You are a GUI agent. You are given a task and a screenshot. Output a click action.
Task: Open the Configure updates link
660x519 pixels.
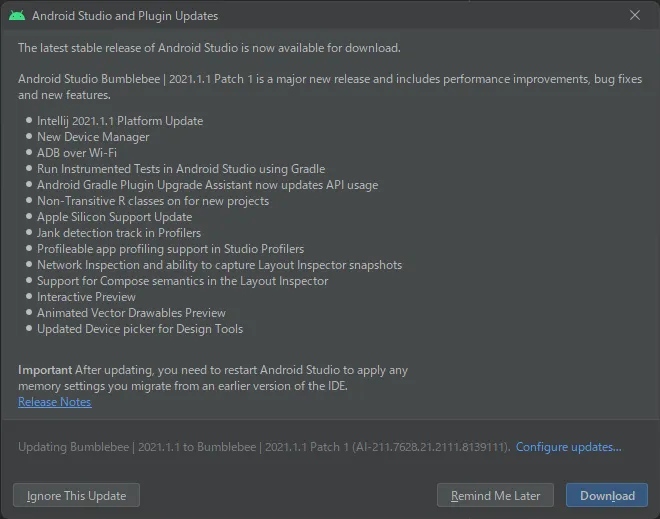568,447
